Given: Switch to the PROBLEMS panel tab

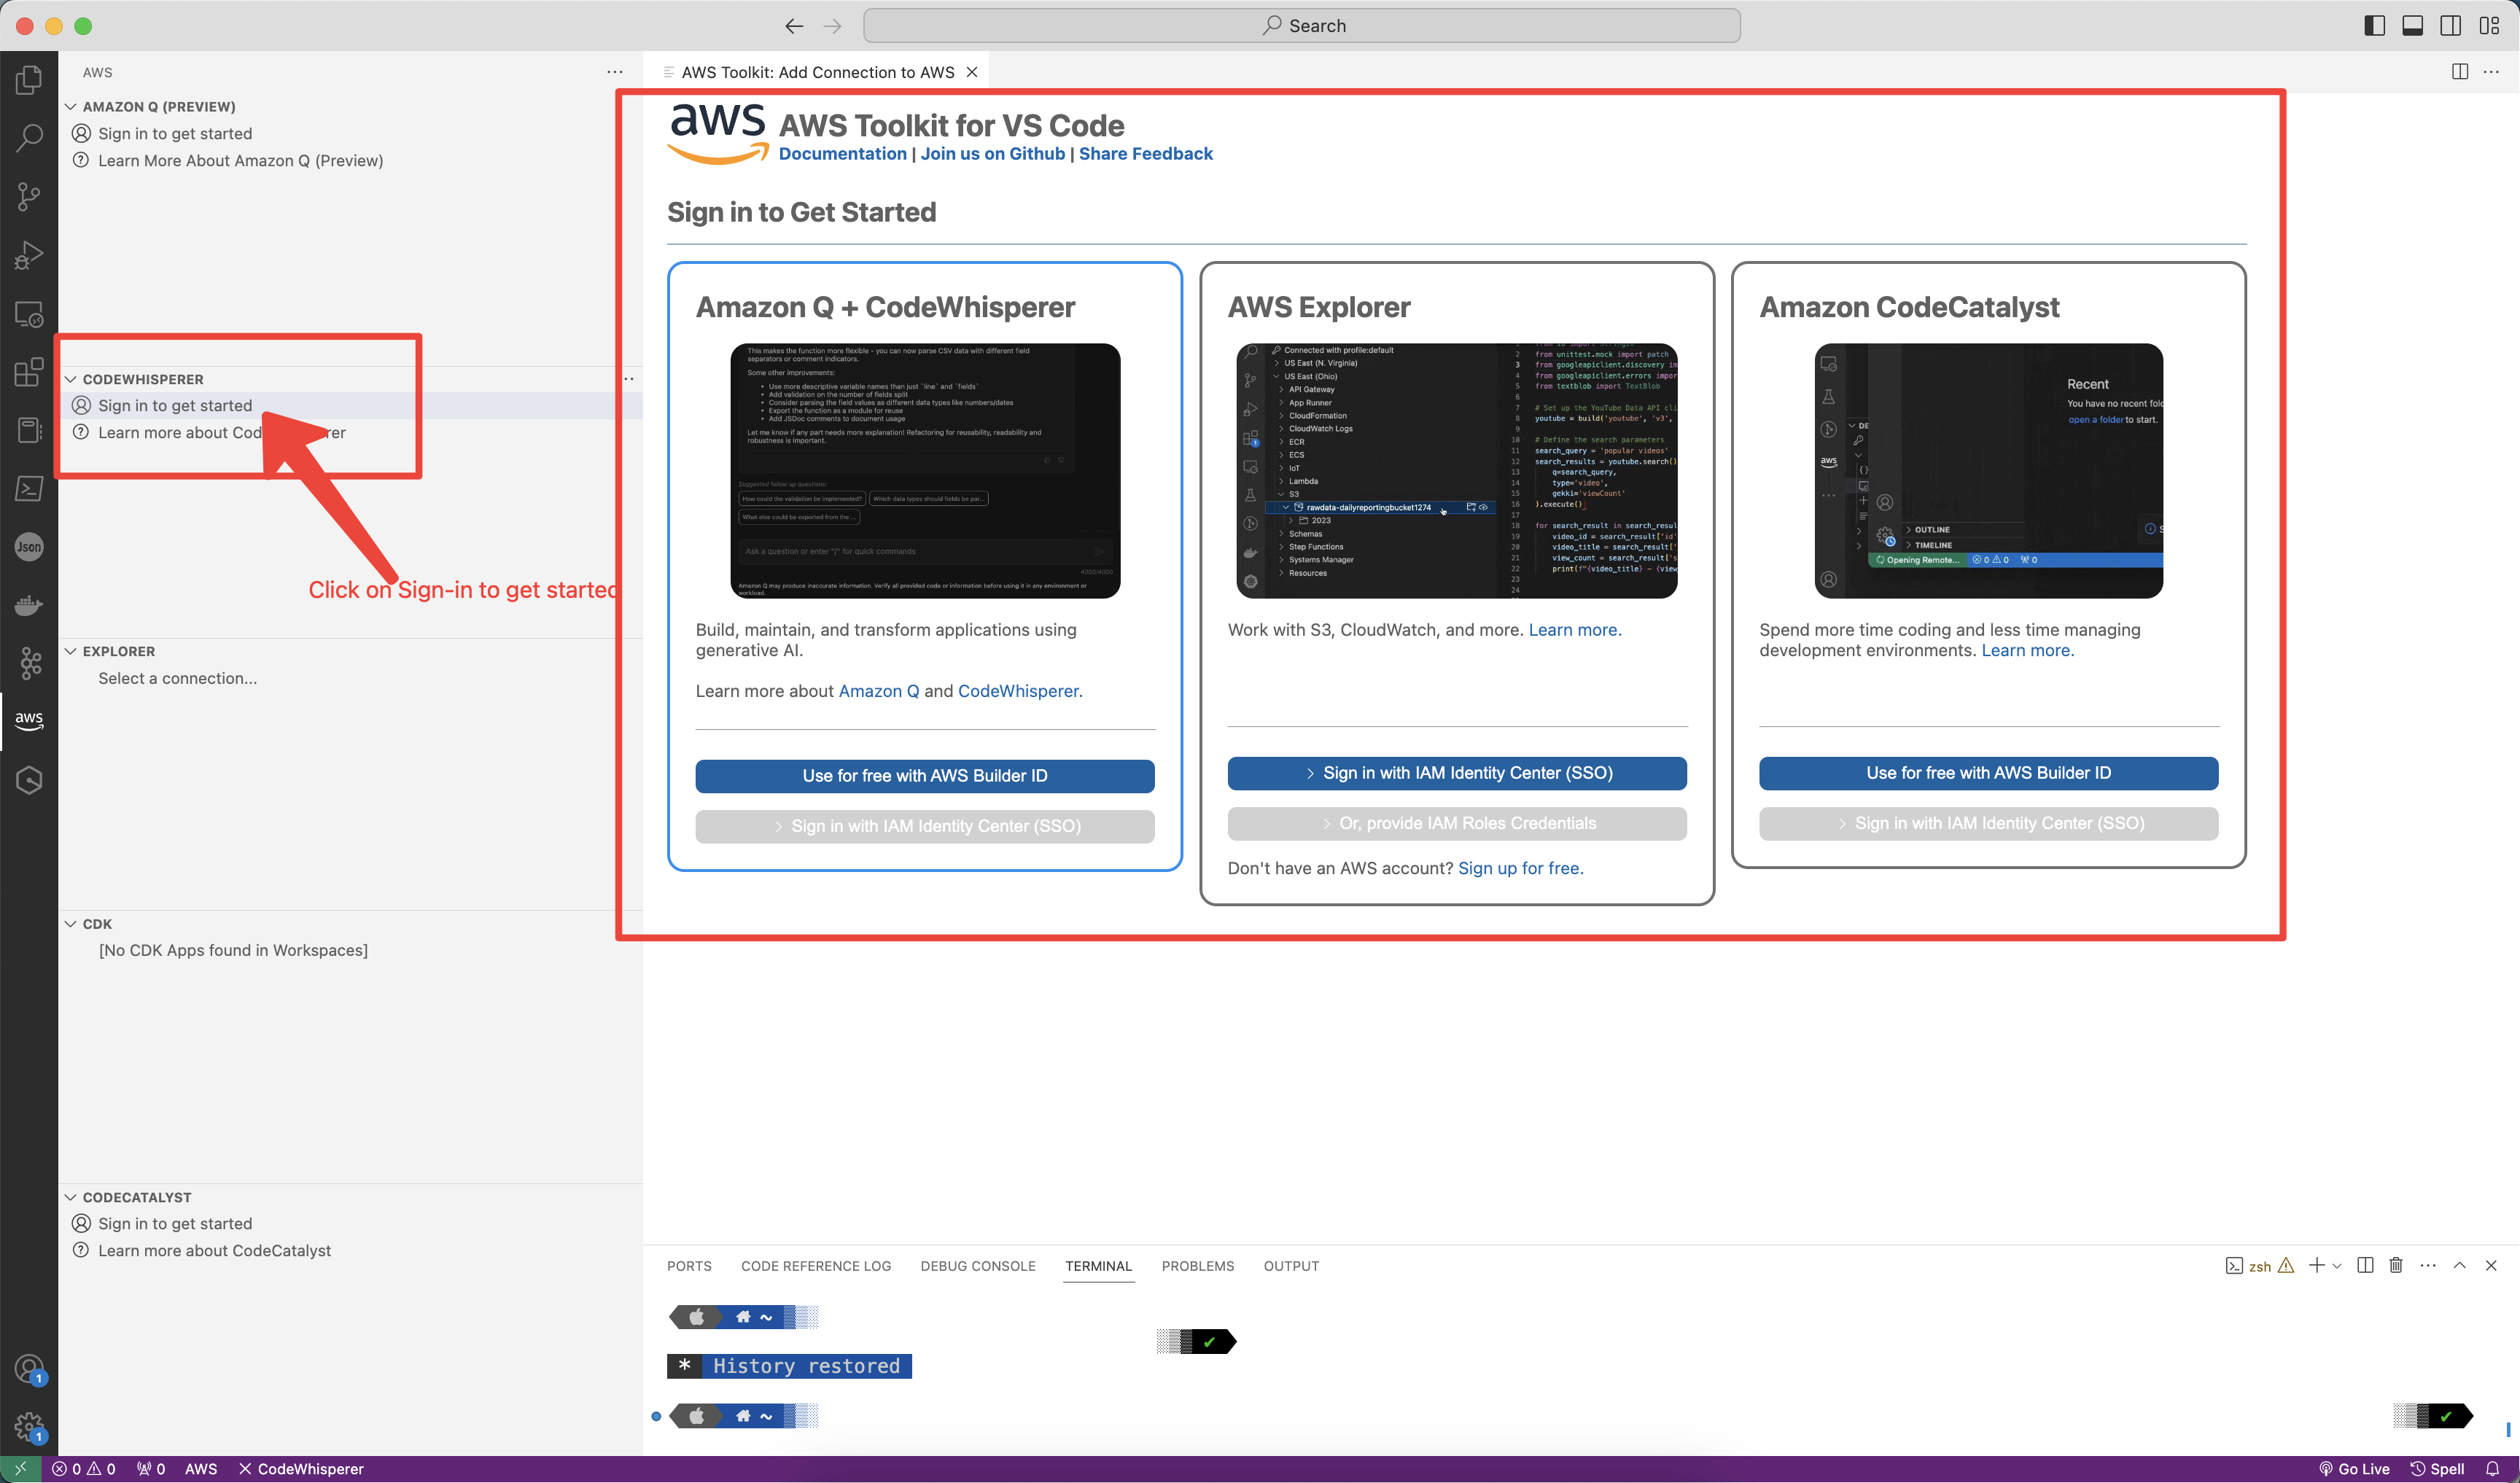Looking at the screenshot, I should point(1197,1266).
